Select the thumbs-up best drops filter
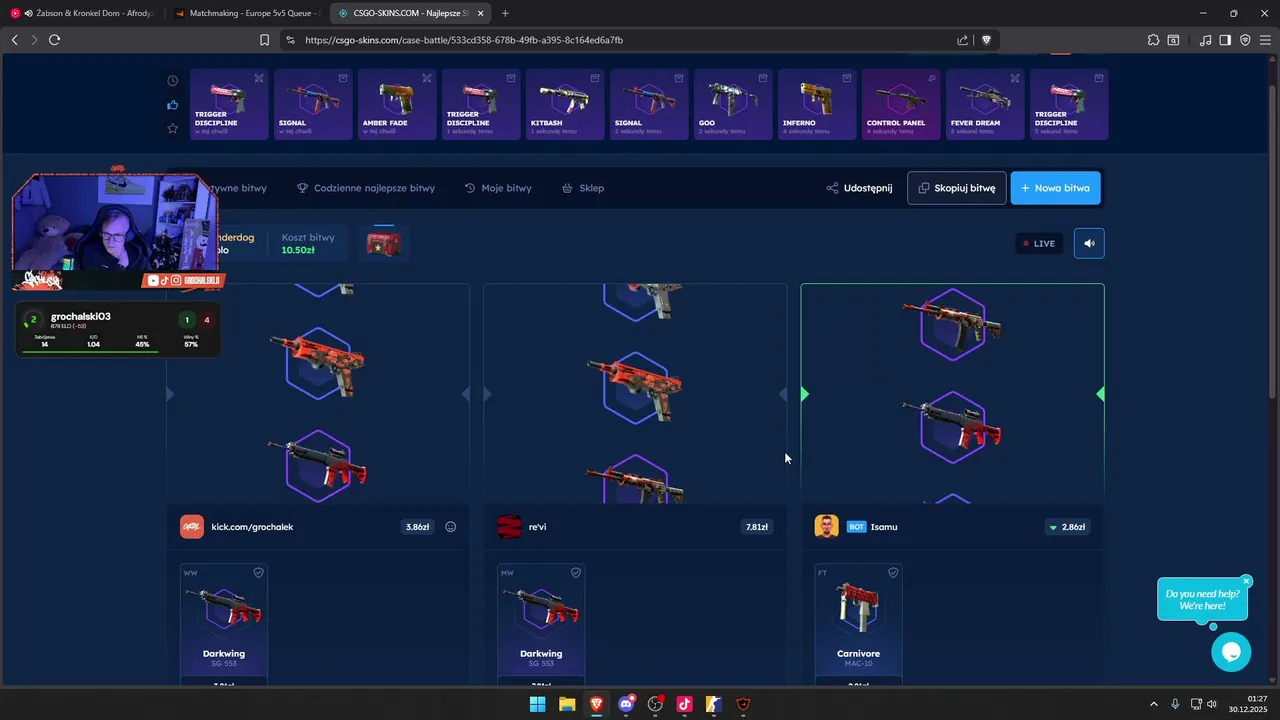 172,105
